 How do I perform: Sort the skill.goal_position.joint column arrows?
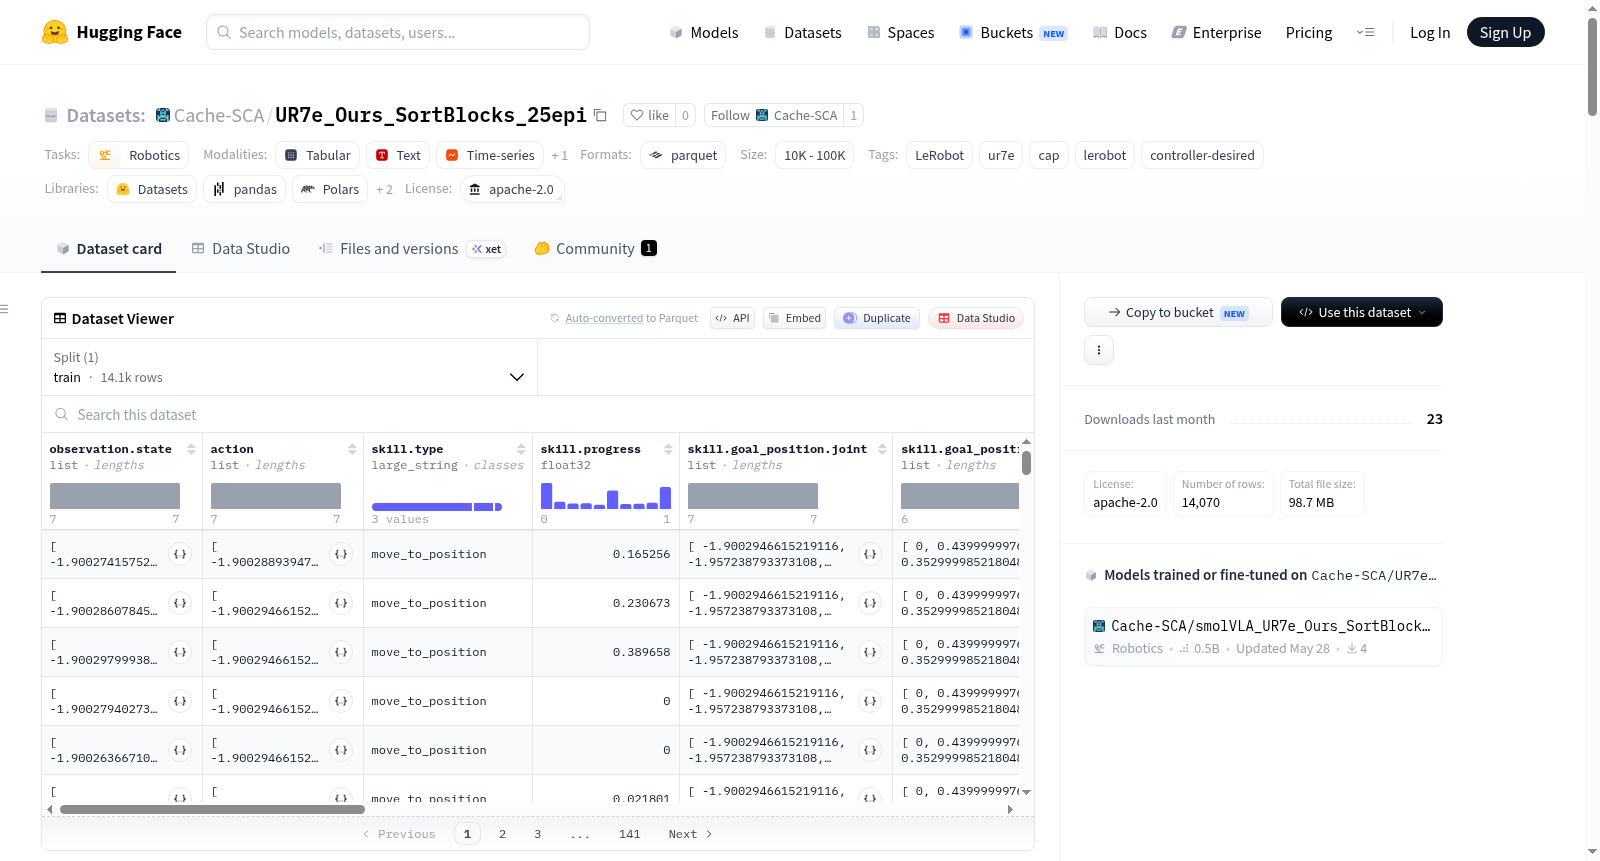click(882, 449)
